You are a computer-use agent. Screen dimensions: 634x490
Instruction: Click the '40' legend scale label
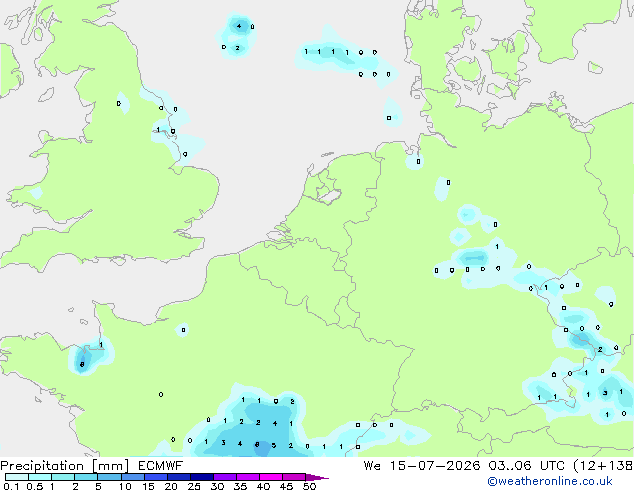(x=263, y=486)
